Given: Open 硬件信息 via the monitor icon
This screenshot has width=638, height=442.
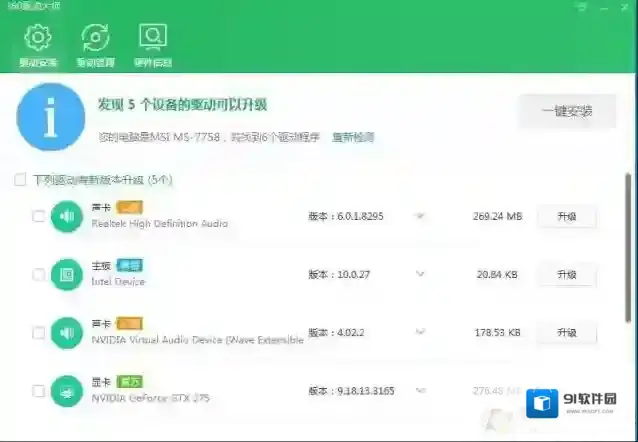Looking at the screenshot, I should click(x=152, y=46).
